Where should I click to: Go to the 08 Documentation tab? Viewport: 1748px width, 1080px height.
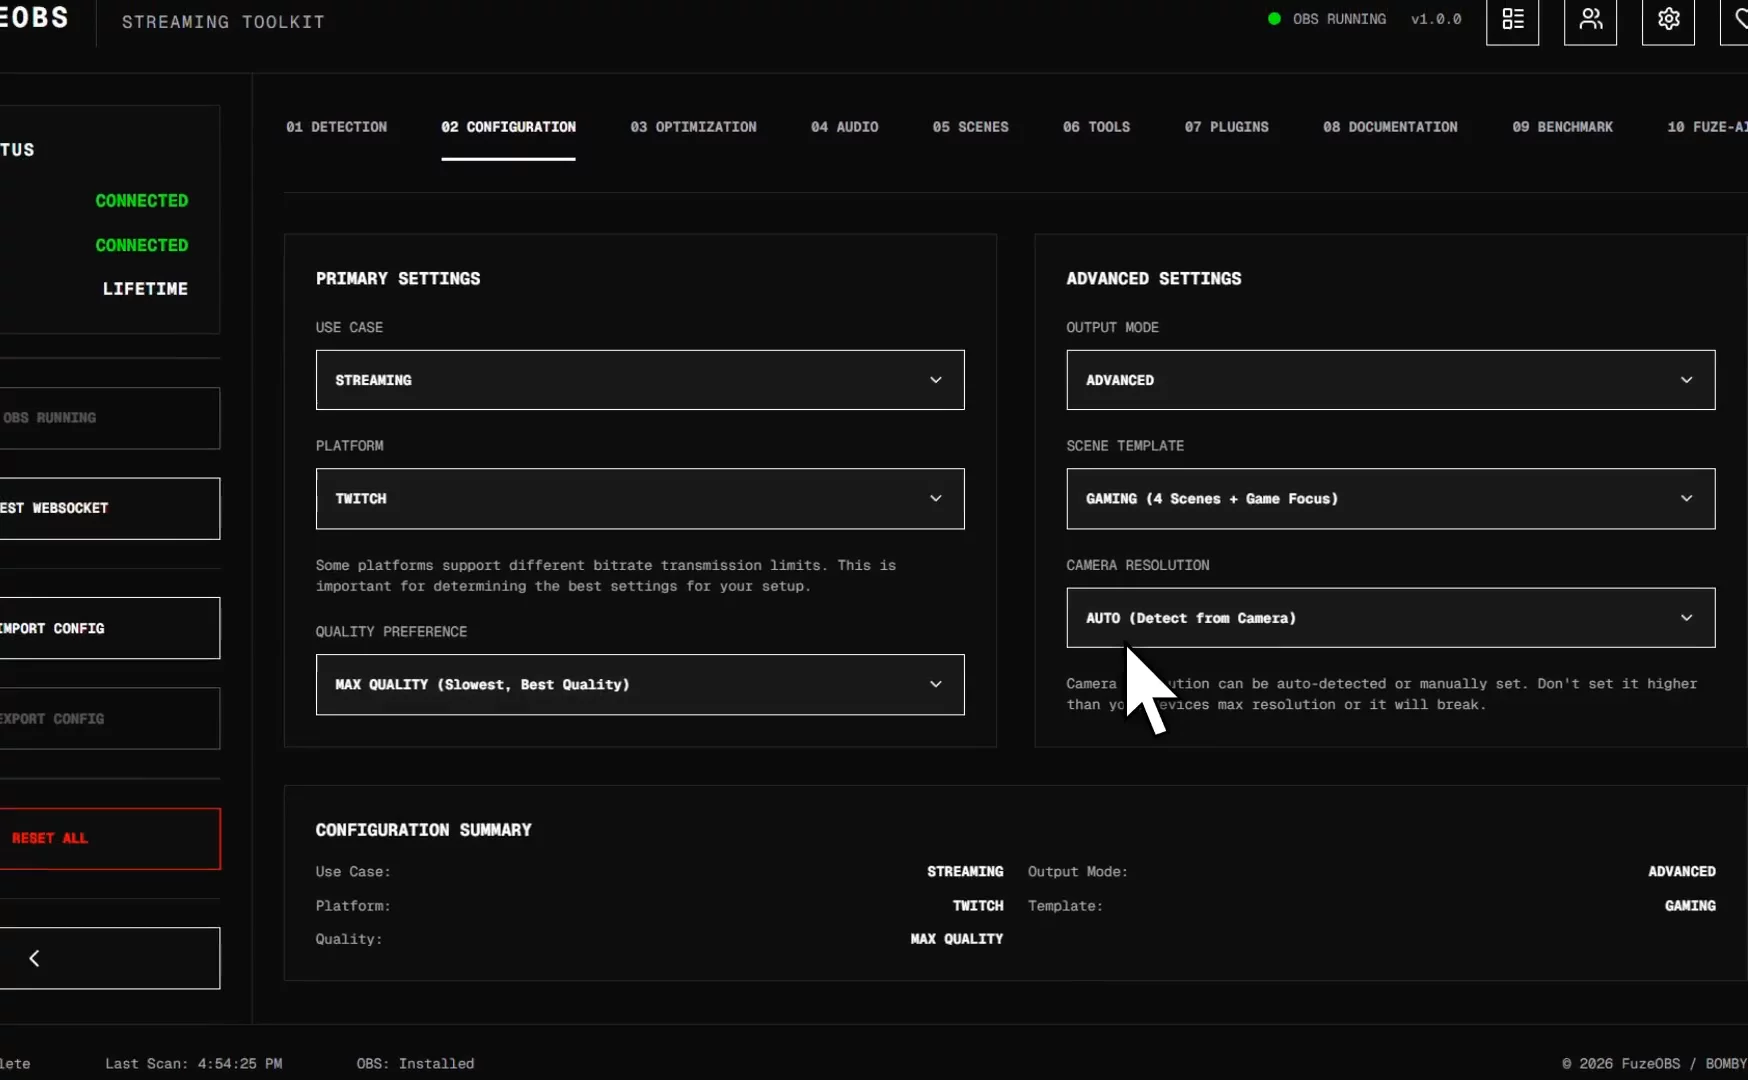tap(1389, 127)
